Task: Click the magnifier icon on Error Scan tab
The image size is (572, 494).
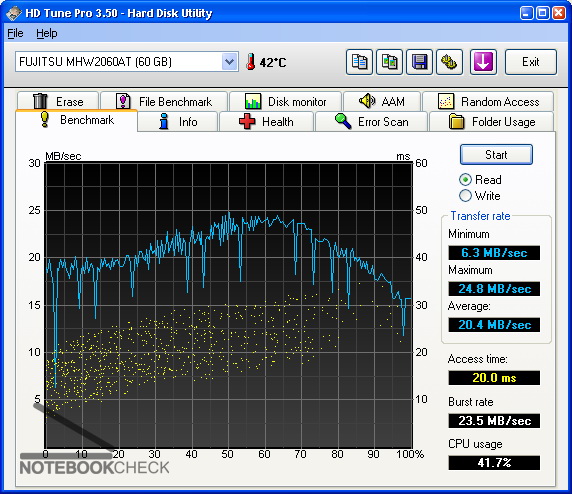Action: [x=343, y=121]
